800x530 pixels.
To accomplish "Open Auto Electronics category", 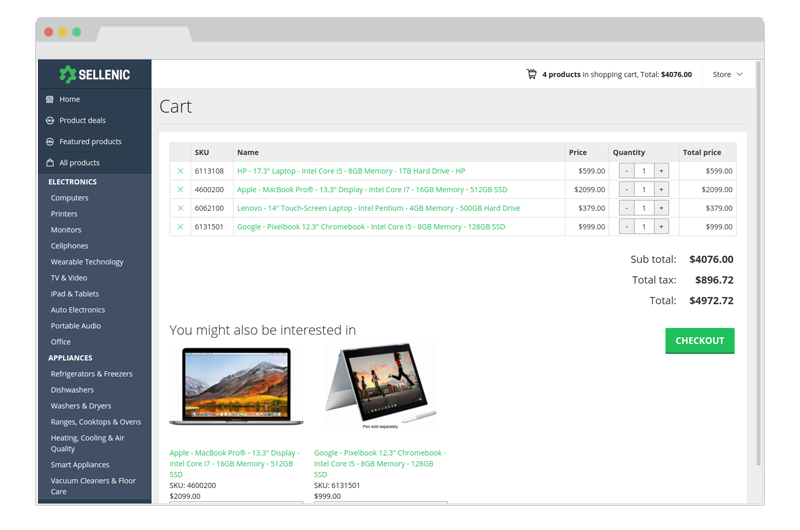I will click(78, 310).
